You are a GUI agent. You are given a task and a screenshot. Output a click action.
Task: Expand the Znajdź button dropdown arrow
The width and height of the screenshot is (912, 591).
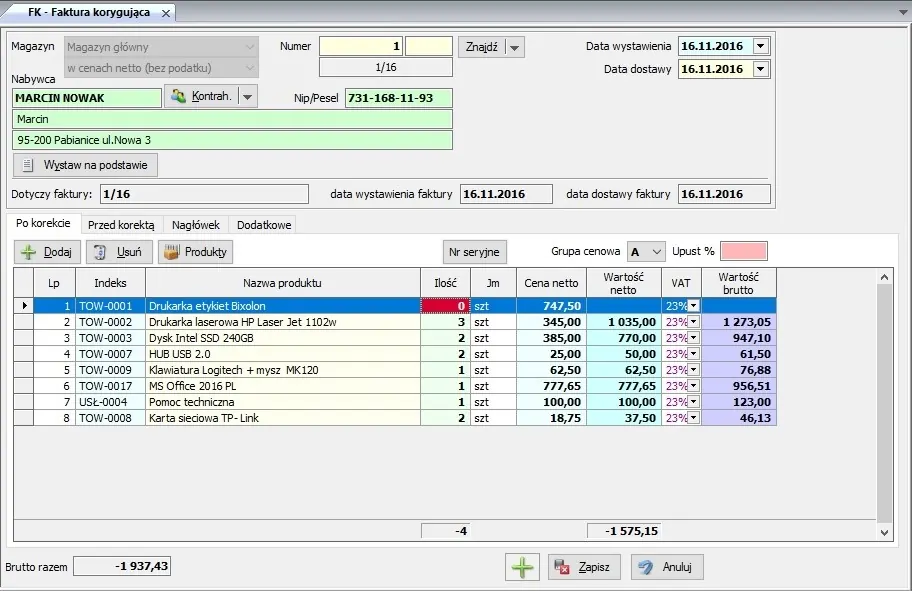pos(515,47)
